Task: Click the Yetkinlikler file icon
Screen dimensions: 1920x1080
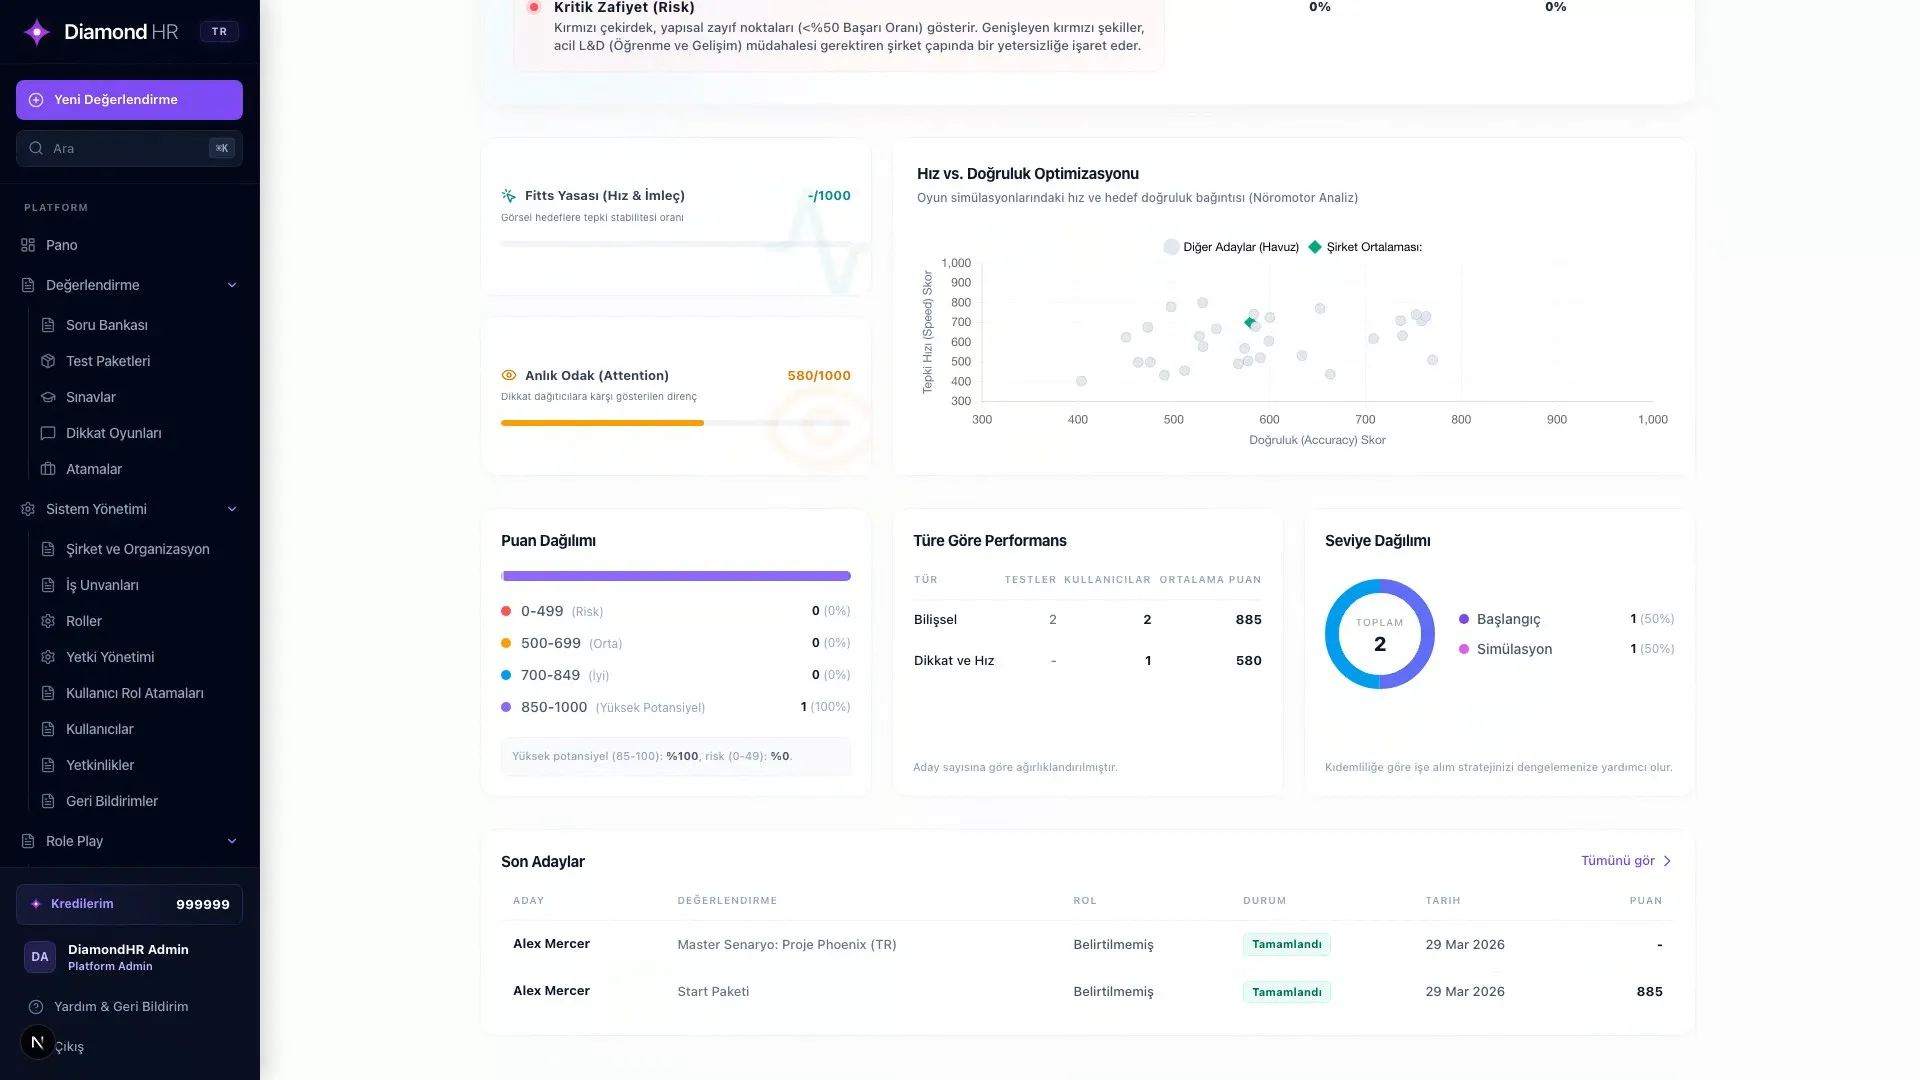Action: [x=48, y=765]
